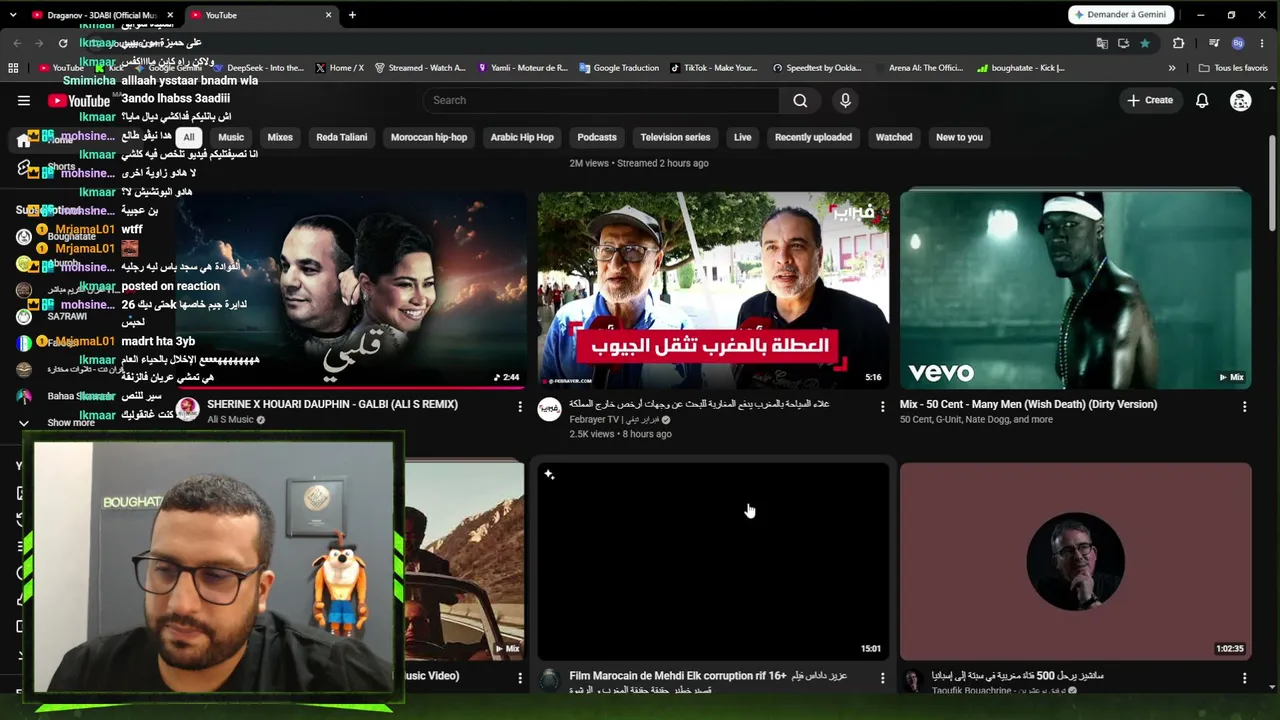Go back in Chrome

[17, 43]
